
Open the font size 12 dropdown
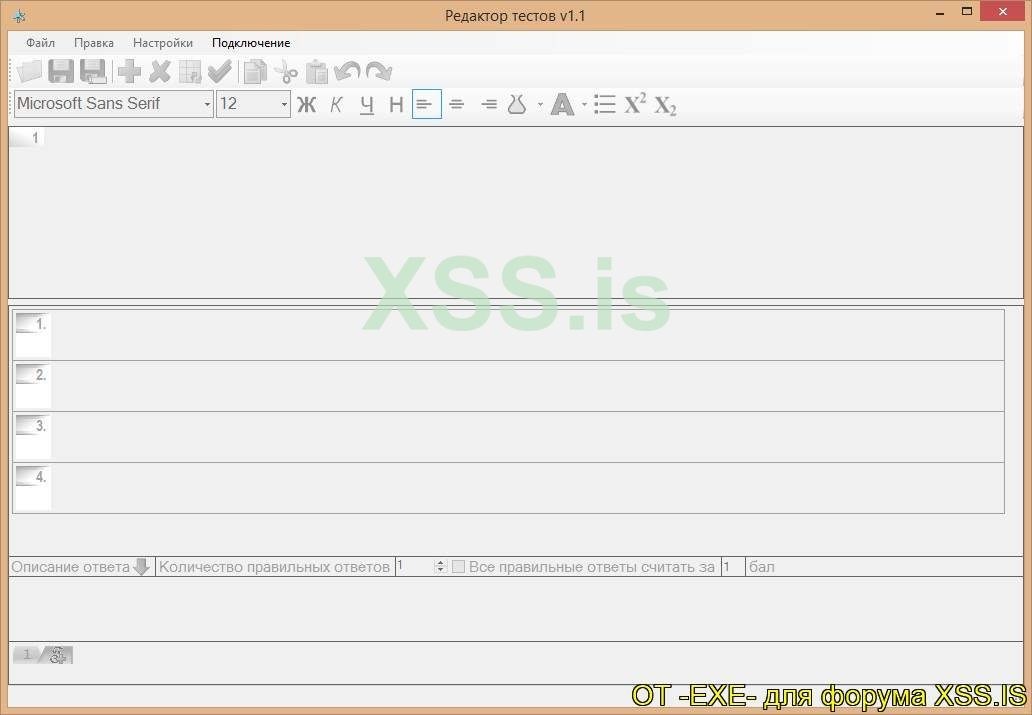coord(283,103)
